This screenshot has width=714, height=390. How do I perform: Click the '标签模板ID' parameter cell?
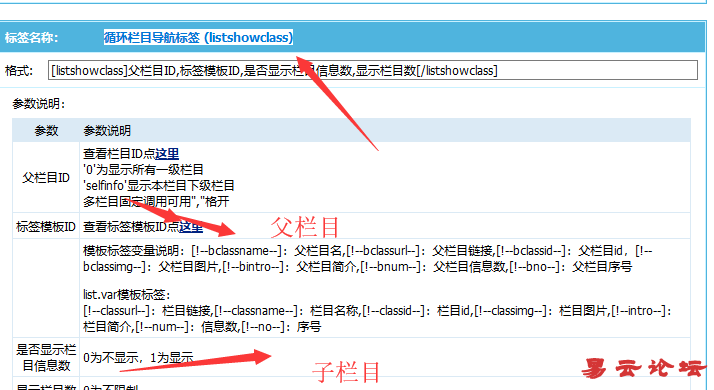46,226
